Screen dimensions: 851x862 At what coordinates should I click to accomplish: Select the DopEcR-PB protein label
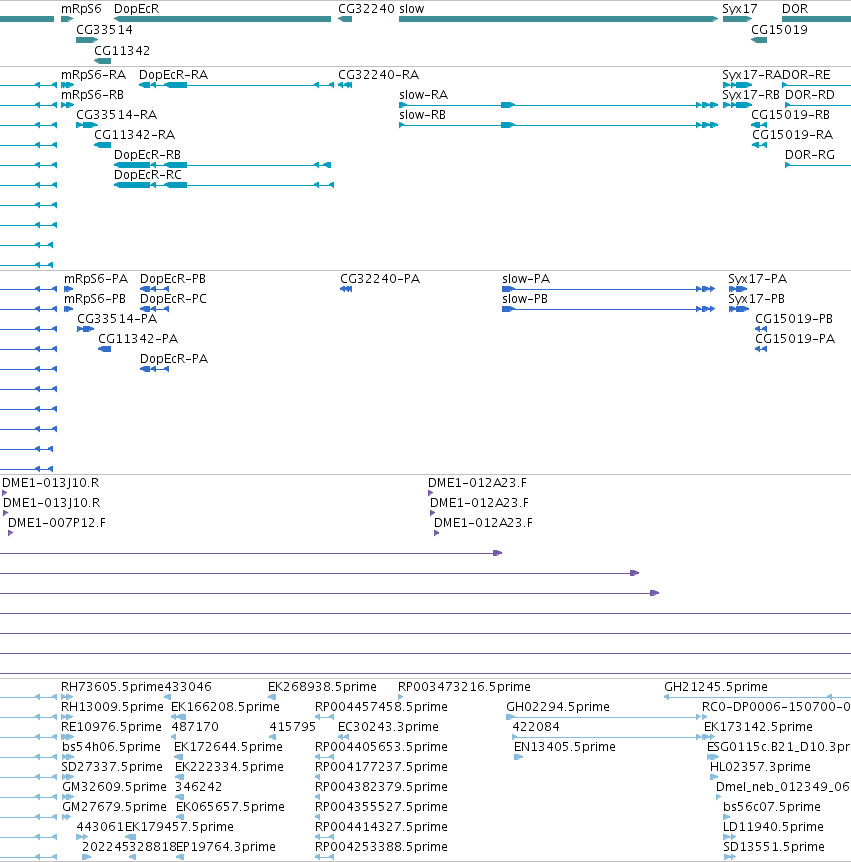tap(173, 279)
